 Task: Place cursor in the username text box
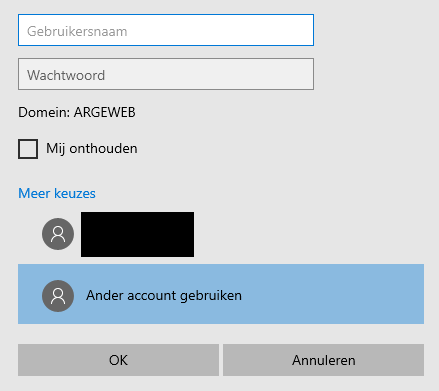tap(166, 30)
